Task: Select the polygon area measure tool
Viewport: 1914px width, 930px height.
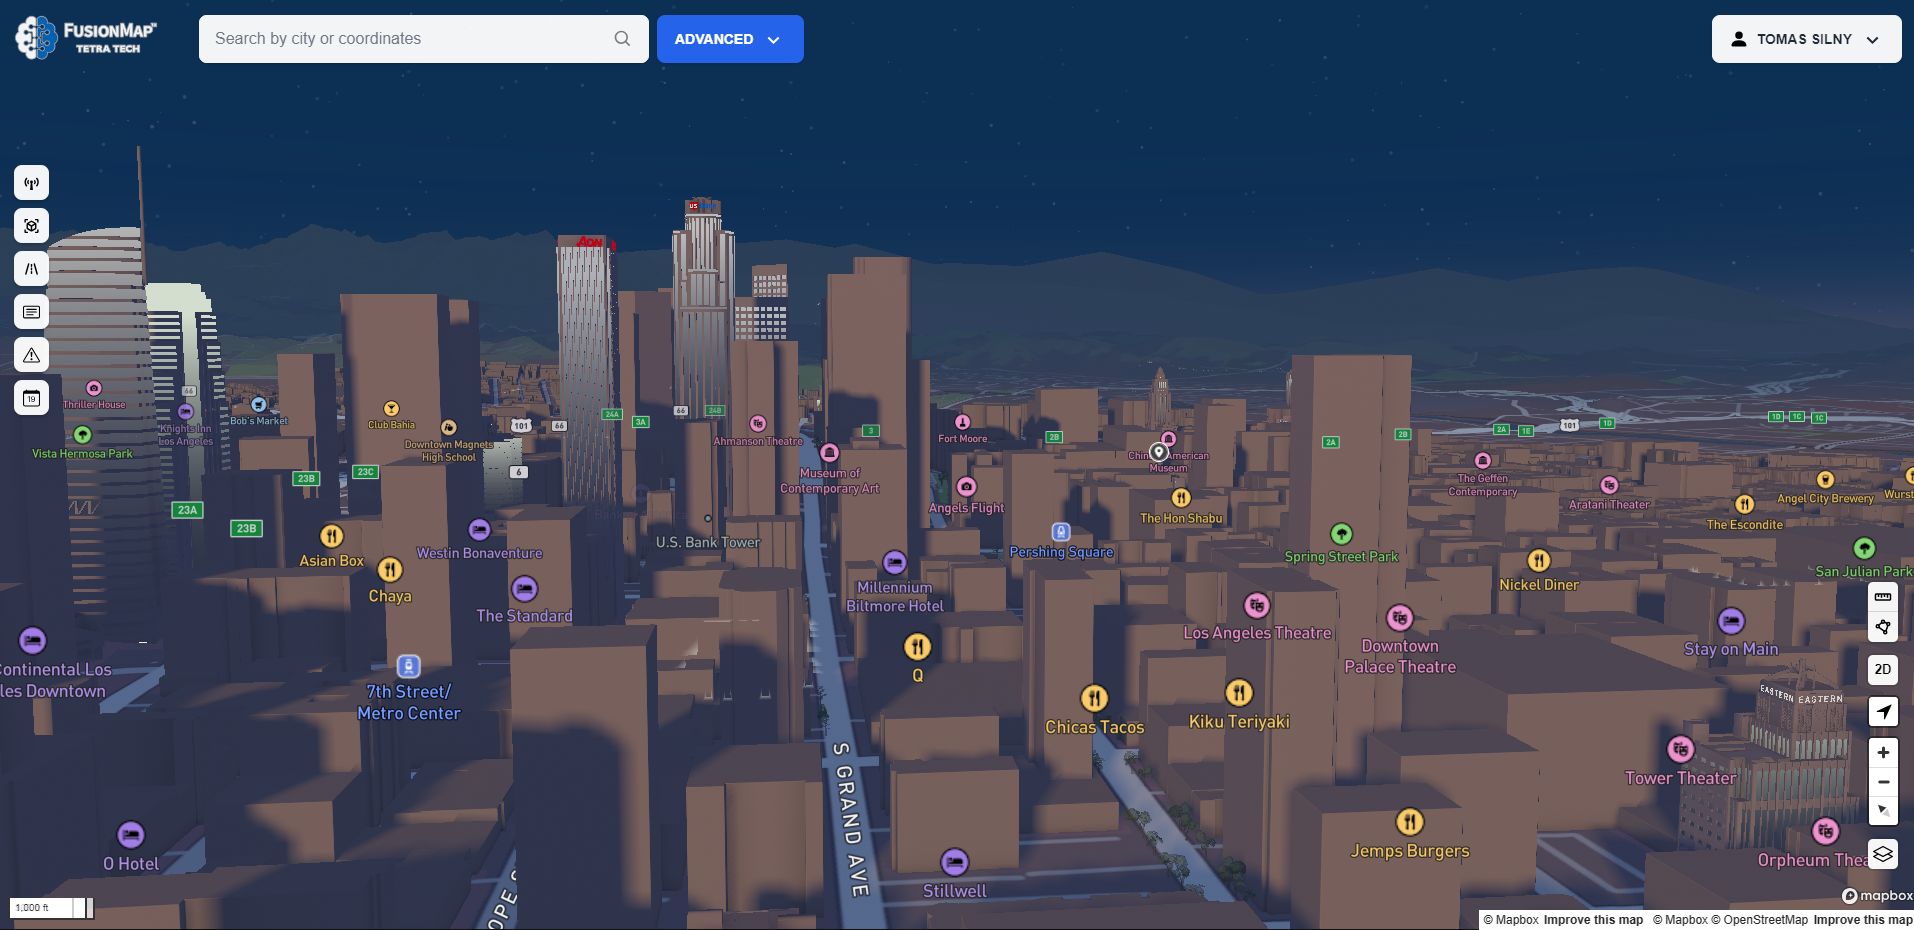Action: (1883, 627)
